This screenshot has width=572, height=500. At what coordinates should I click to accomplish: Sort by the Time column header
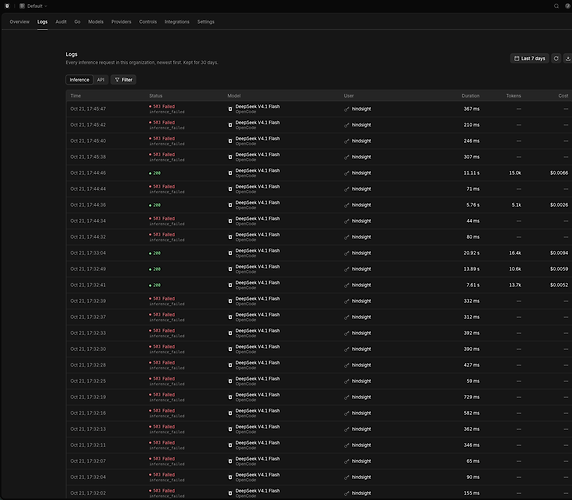coord(76,96)
